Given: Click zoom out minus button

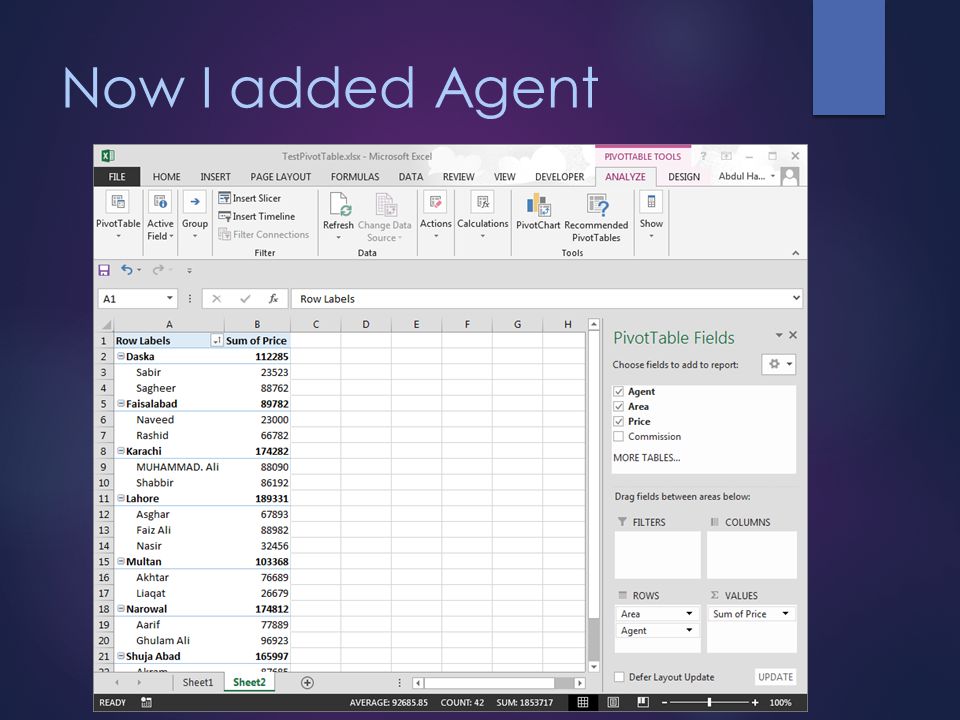Looking at the screenshot, I should click(x=664, y=703).
